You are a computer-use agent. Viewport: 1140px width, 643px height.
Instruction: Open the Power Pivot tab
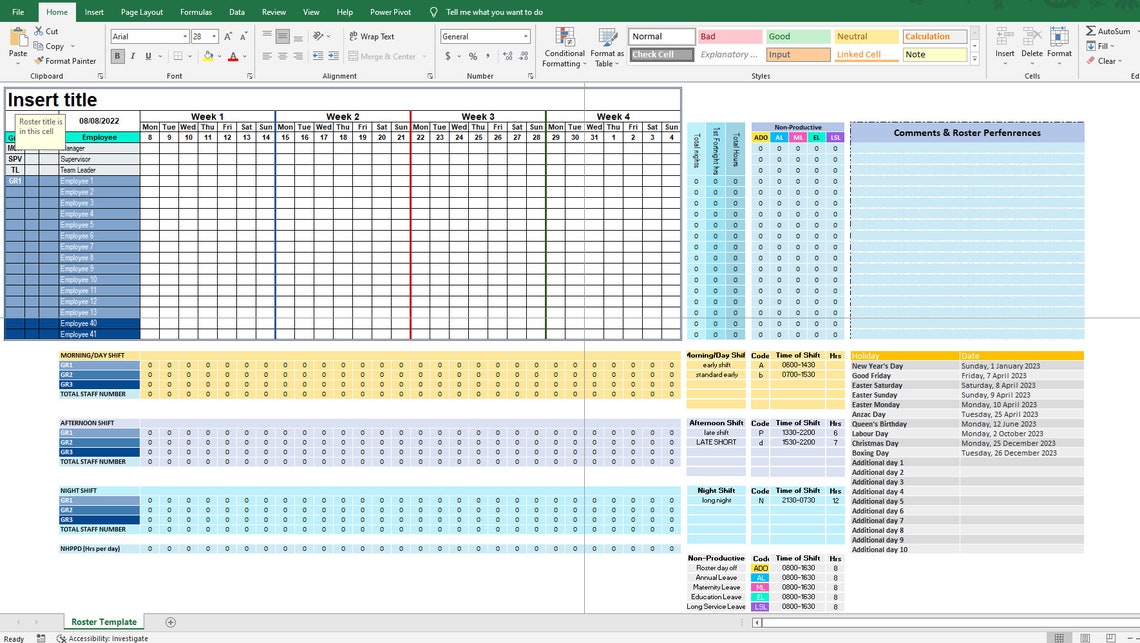pos(391,12)
